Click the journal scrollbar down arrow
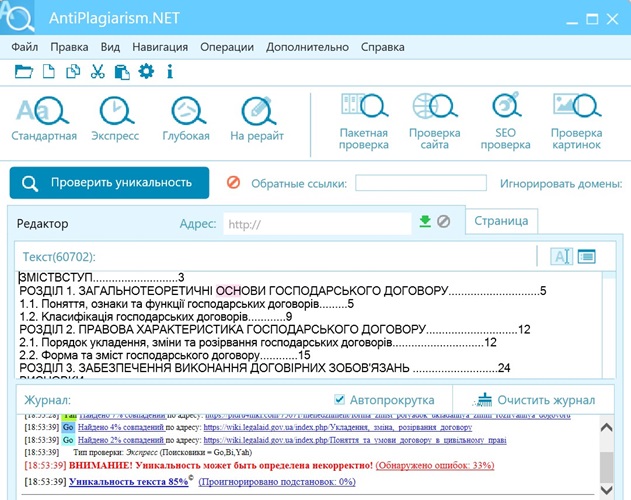Screen dimensions: 631x500 [x=606, y=490]
